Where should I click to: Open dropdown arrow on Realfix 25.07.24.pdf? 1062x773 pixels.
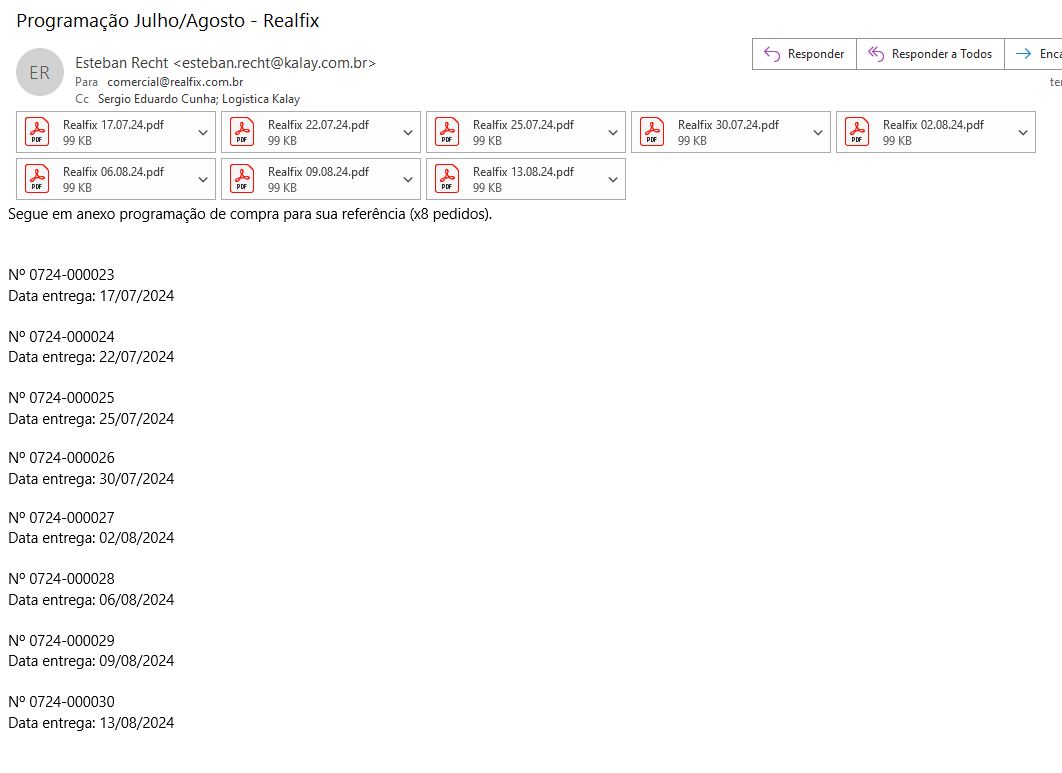pyautogui.click(x=614, y=132)
